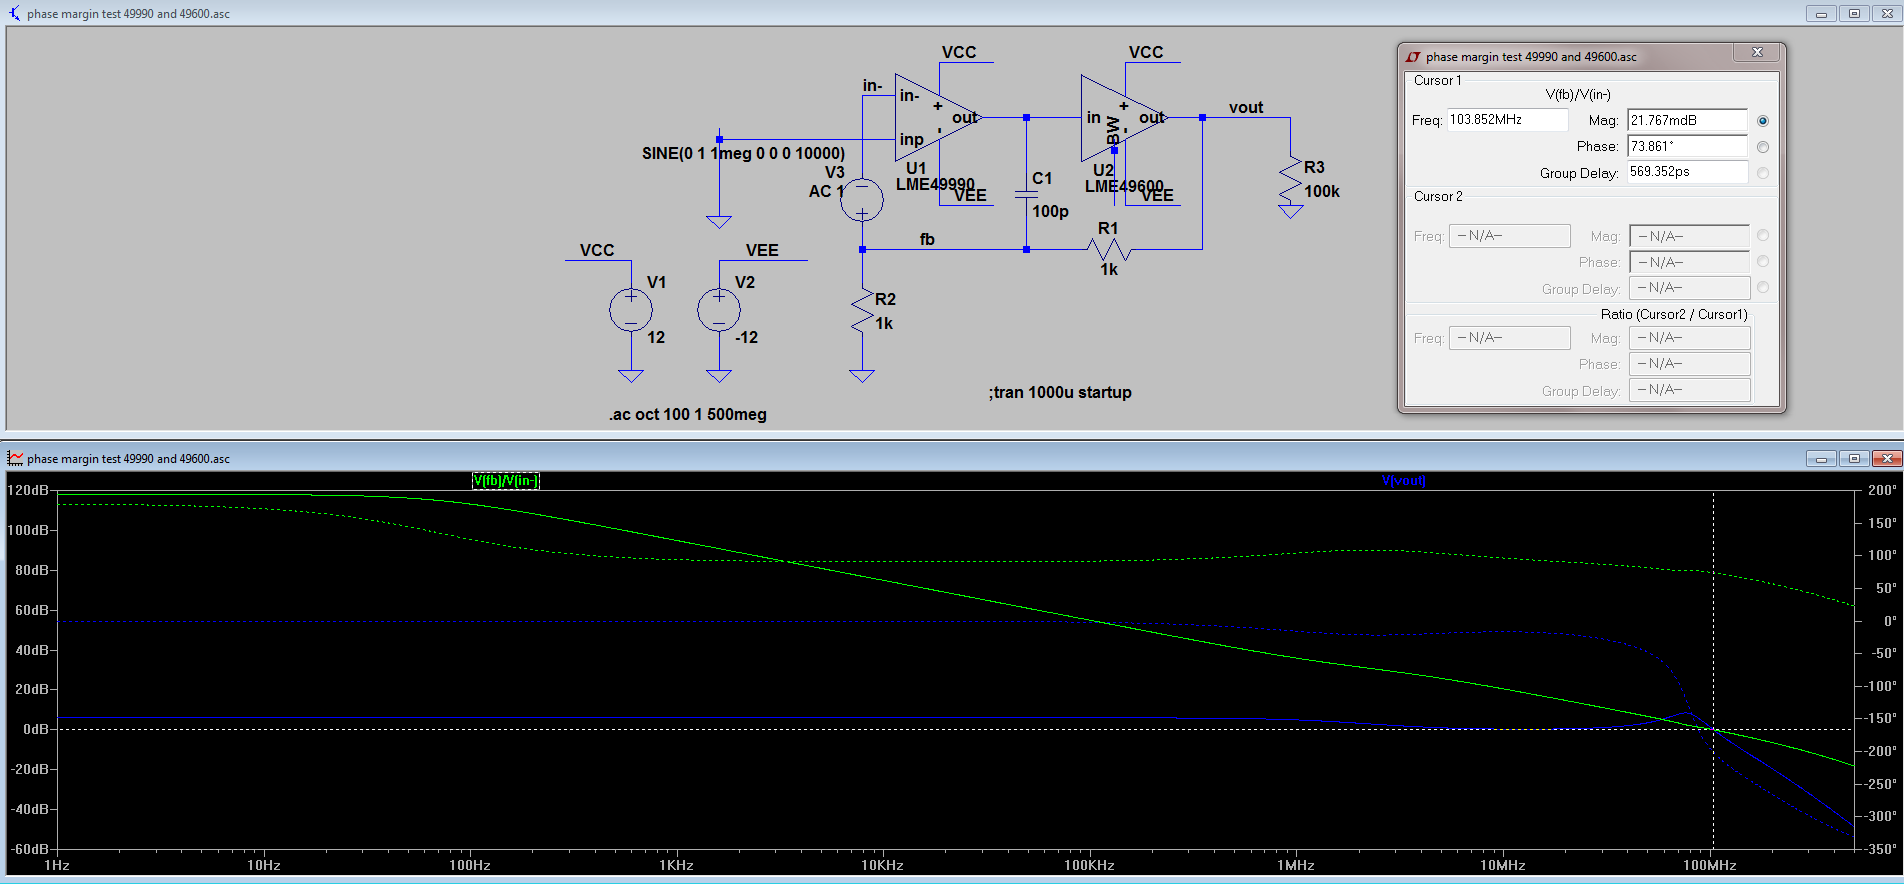
Task: Select the V1 12V voltage source symbol
Action: coord(631,310)
